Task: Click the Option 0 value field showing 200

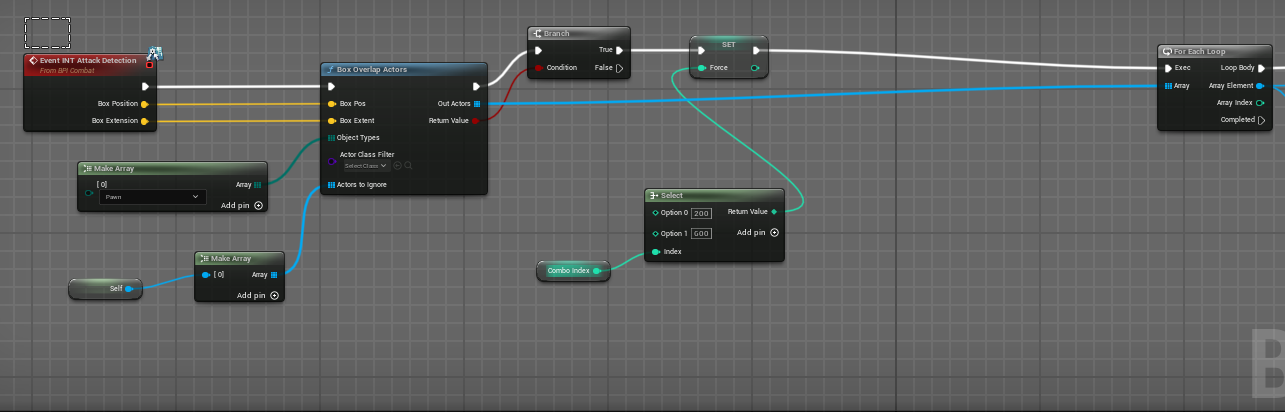Action: 701,214
